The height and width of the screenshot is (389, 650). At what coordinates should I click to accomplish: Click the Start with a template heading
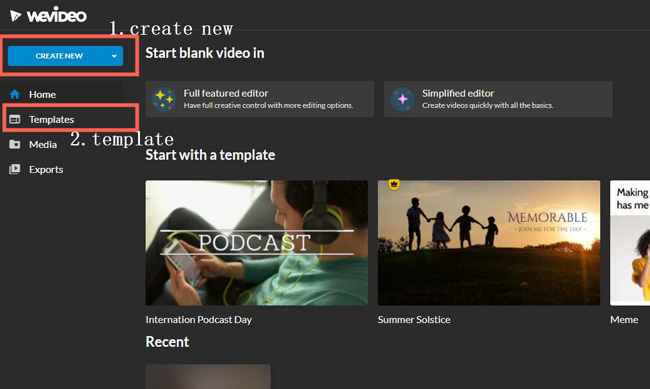210,155
